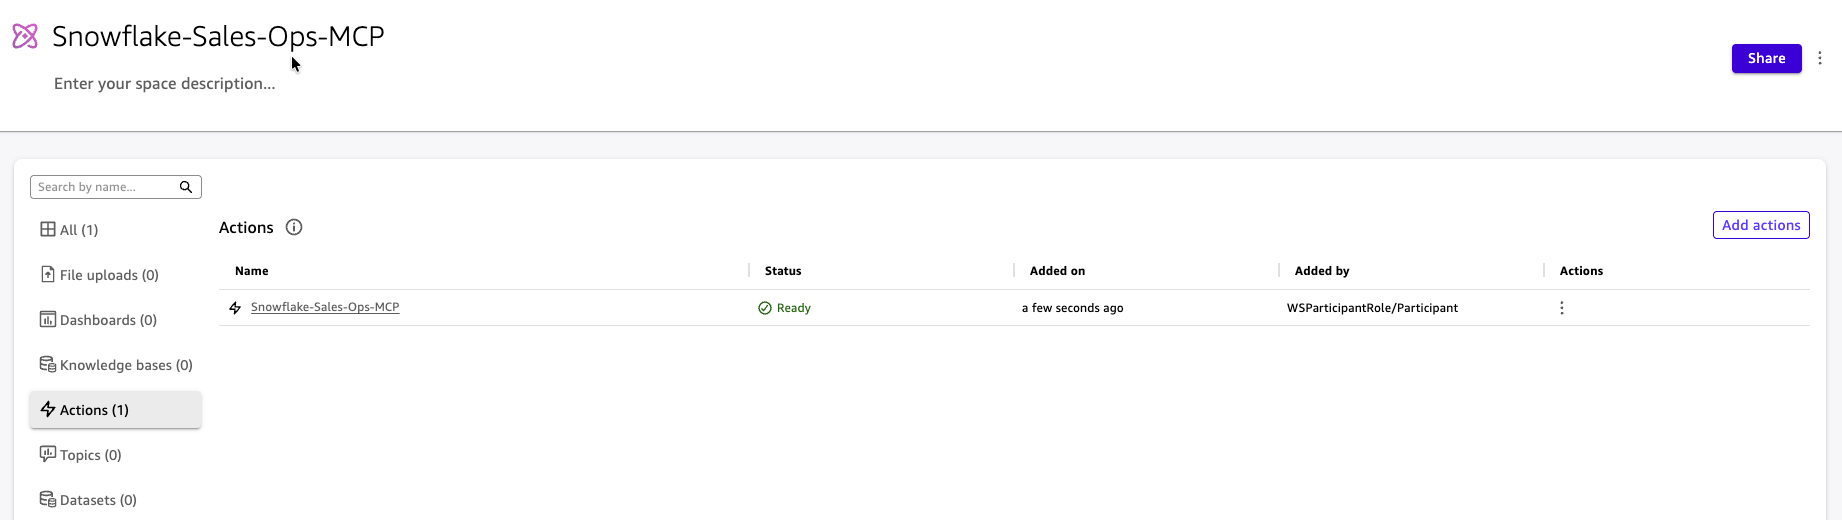Click the All grid icon in sidebar
The image size is (1842, 520).
(47, 229)
